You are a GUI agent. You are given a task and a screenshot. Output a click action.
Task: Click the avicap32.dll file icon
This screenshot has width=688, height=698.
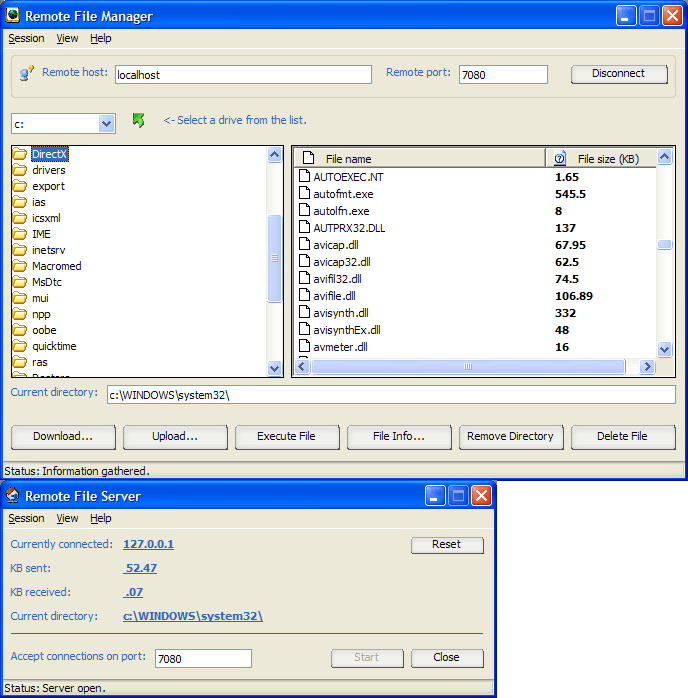click(307, 262)
